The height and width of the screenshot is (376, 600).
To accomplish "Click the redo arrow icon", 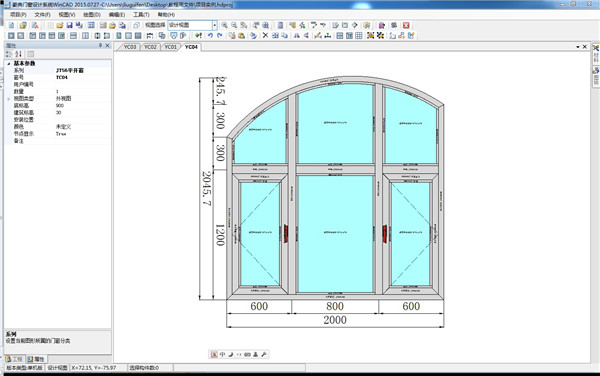I will coord(220,36).
